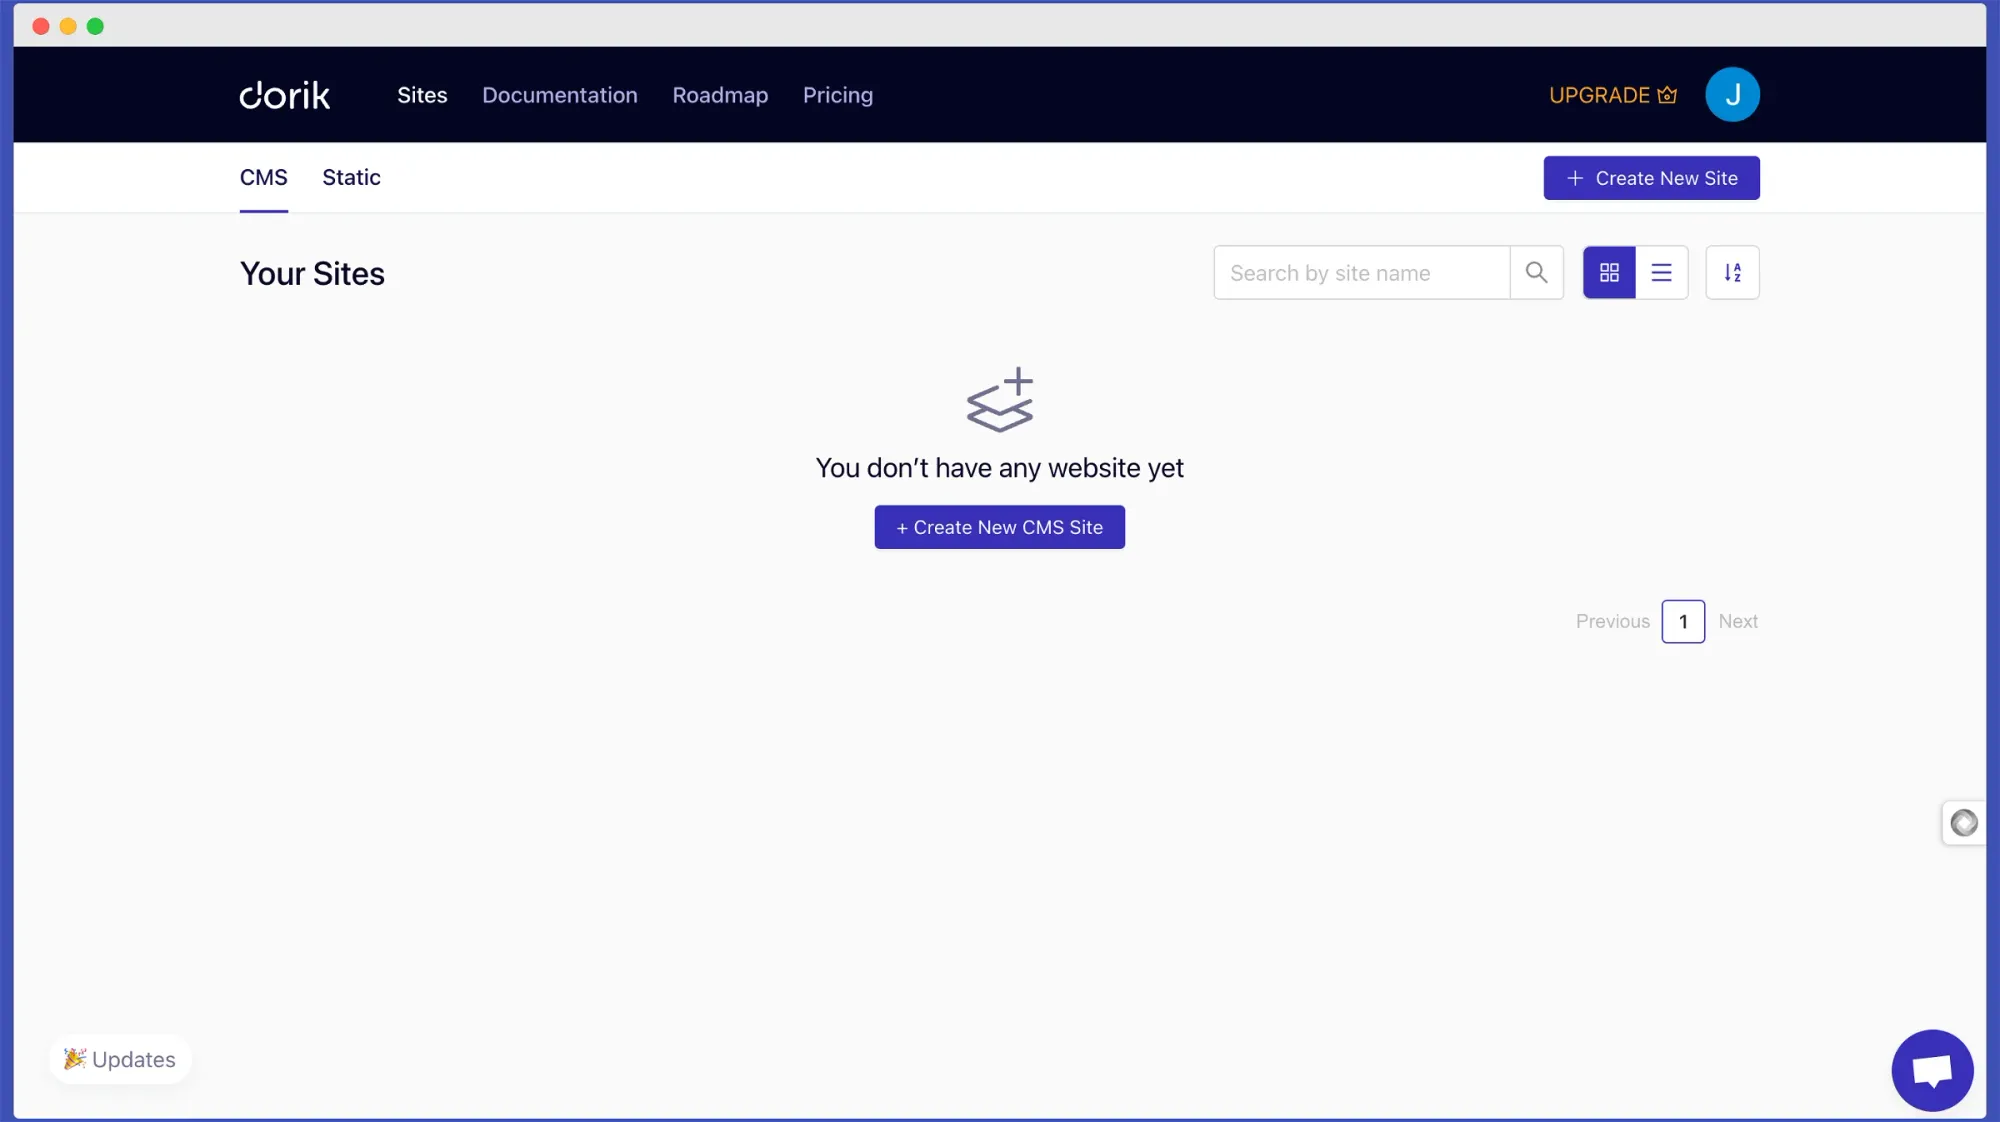2000x1122 pixels.
Task: Focus the Search by site name field
Action: [x=1361, y=272]
